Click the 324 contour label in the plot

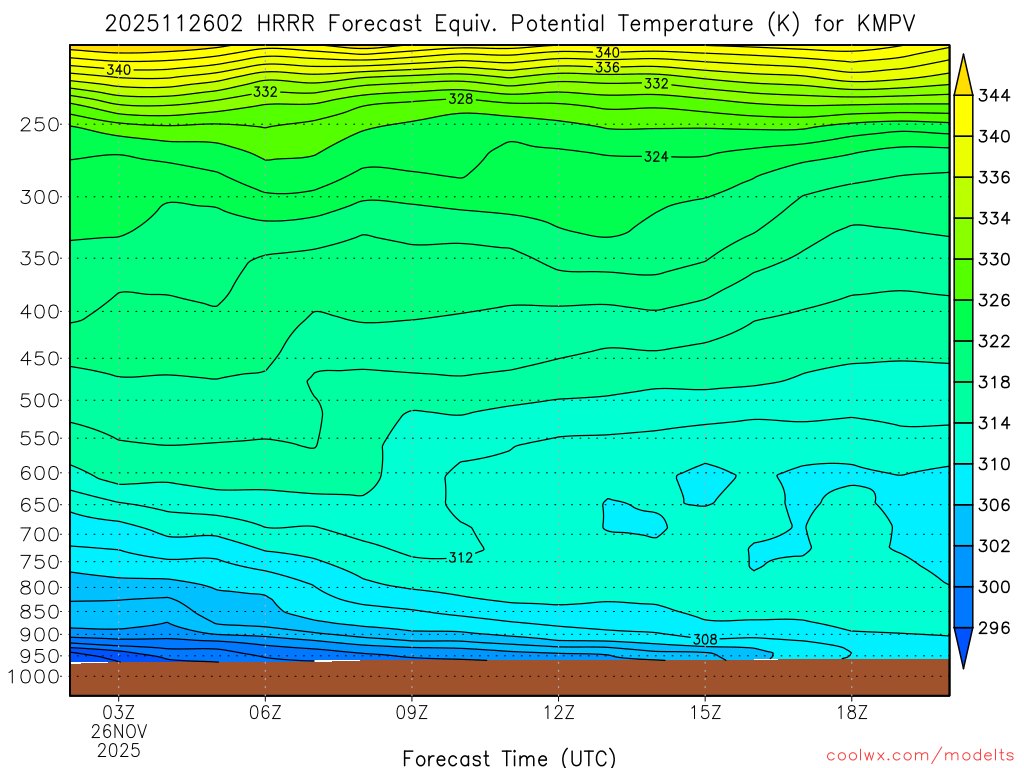pos(656,157)
